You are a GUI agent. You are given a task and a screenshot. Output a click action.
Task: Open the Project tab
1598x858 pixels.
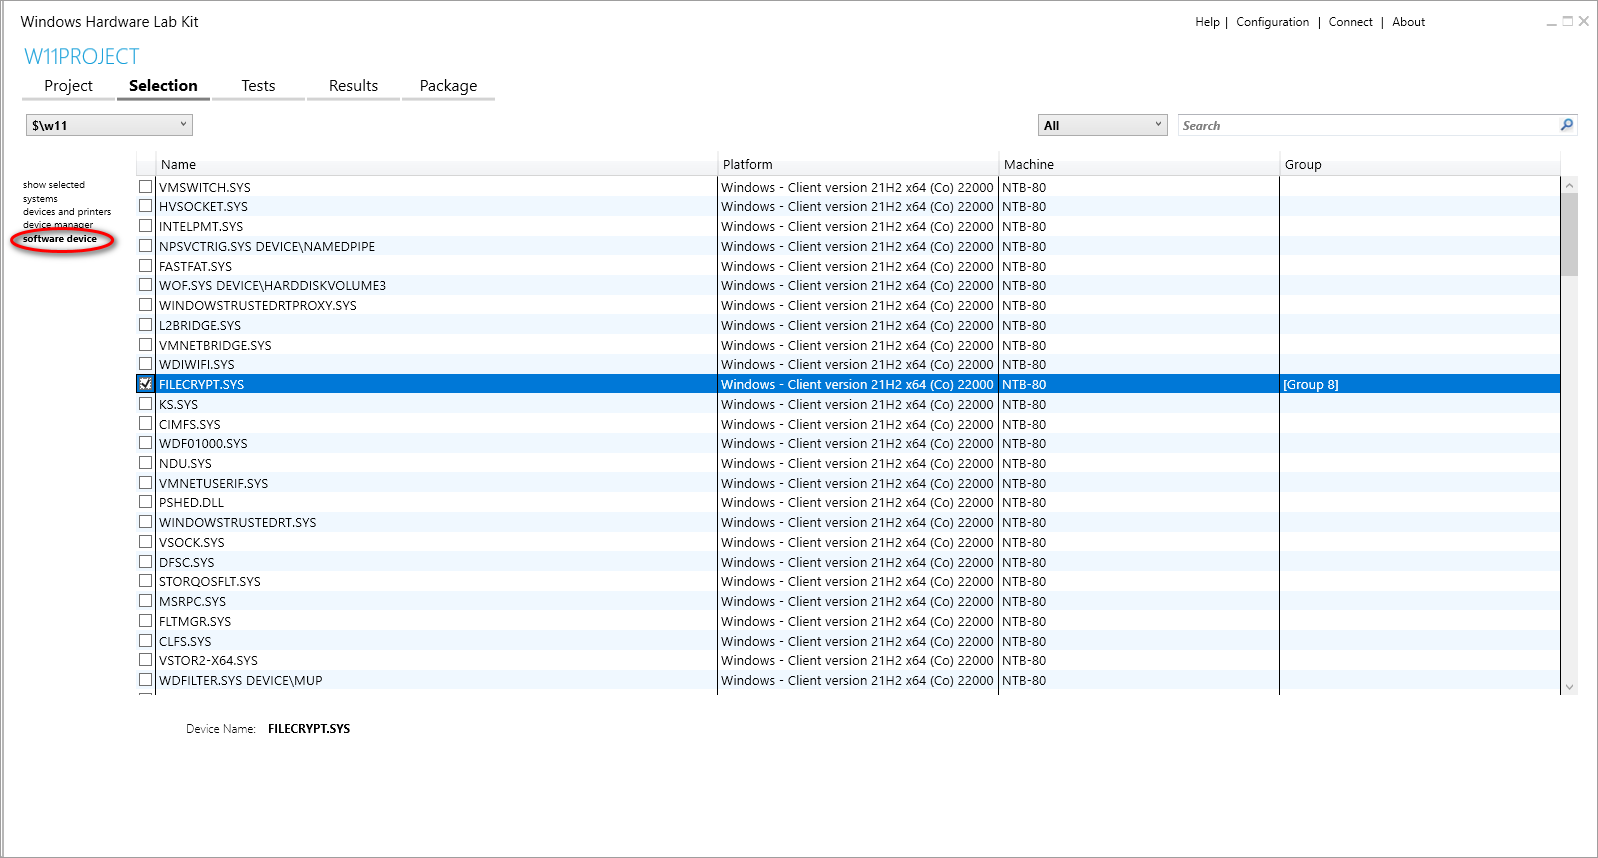point(68,86)
